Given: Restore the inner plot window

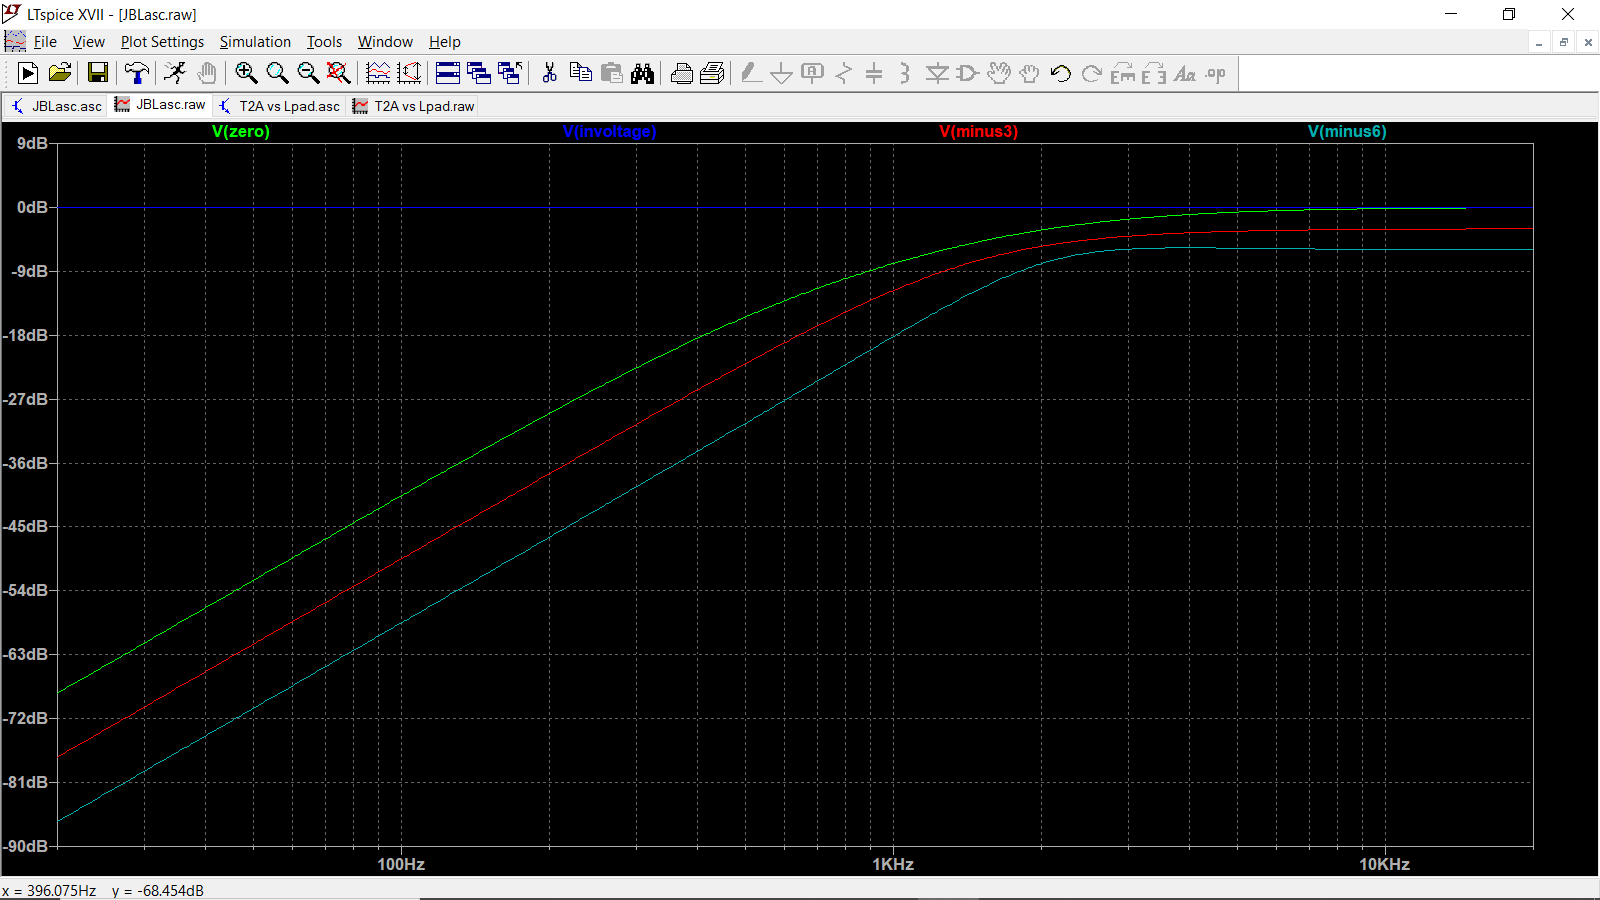Looking at the screenshot, I should click(1563, 42).
